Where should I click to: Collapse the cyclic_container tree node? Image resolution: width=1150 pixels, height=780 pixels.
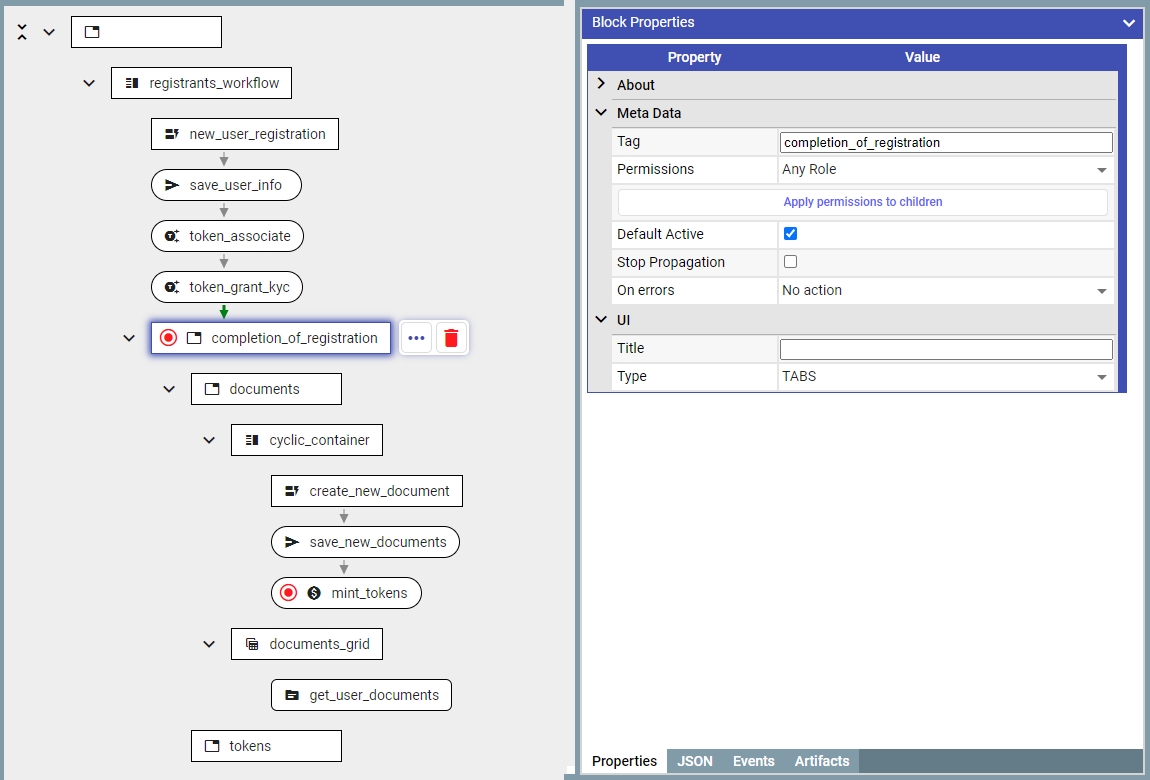[209, 440]
